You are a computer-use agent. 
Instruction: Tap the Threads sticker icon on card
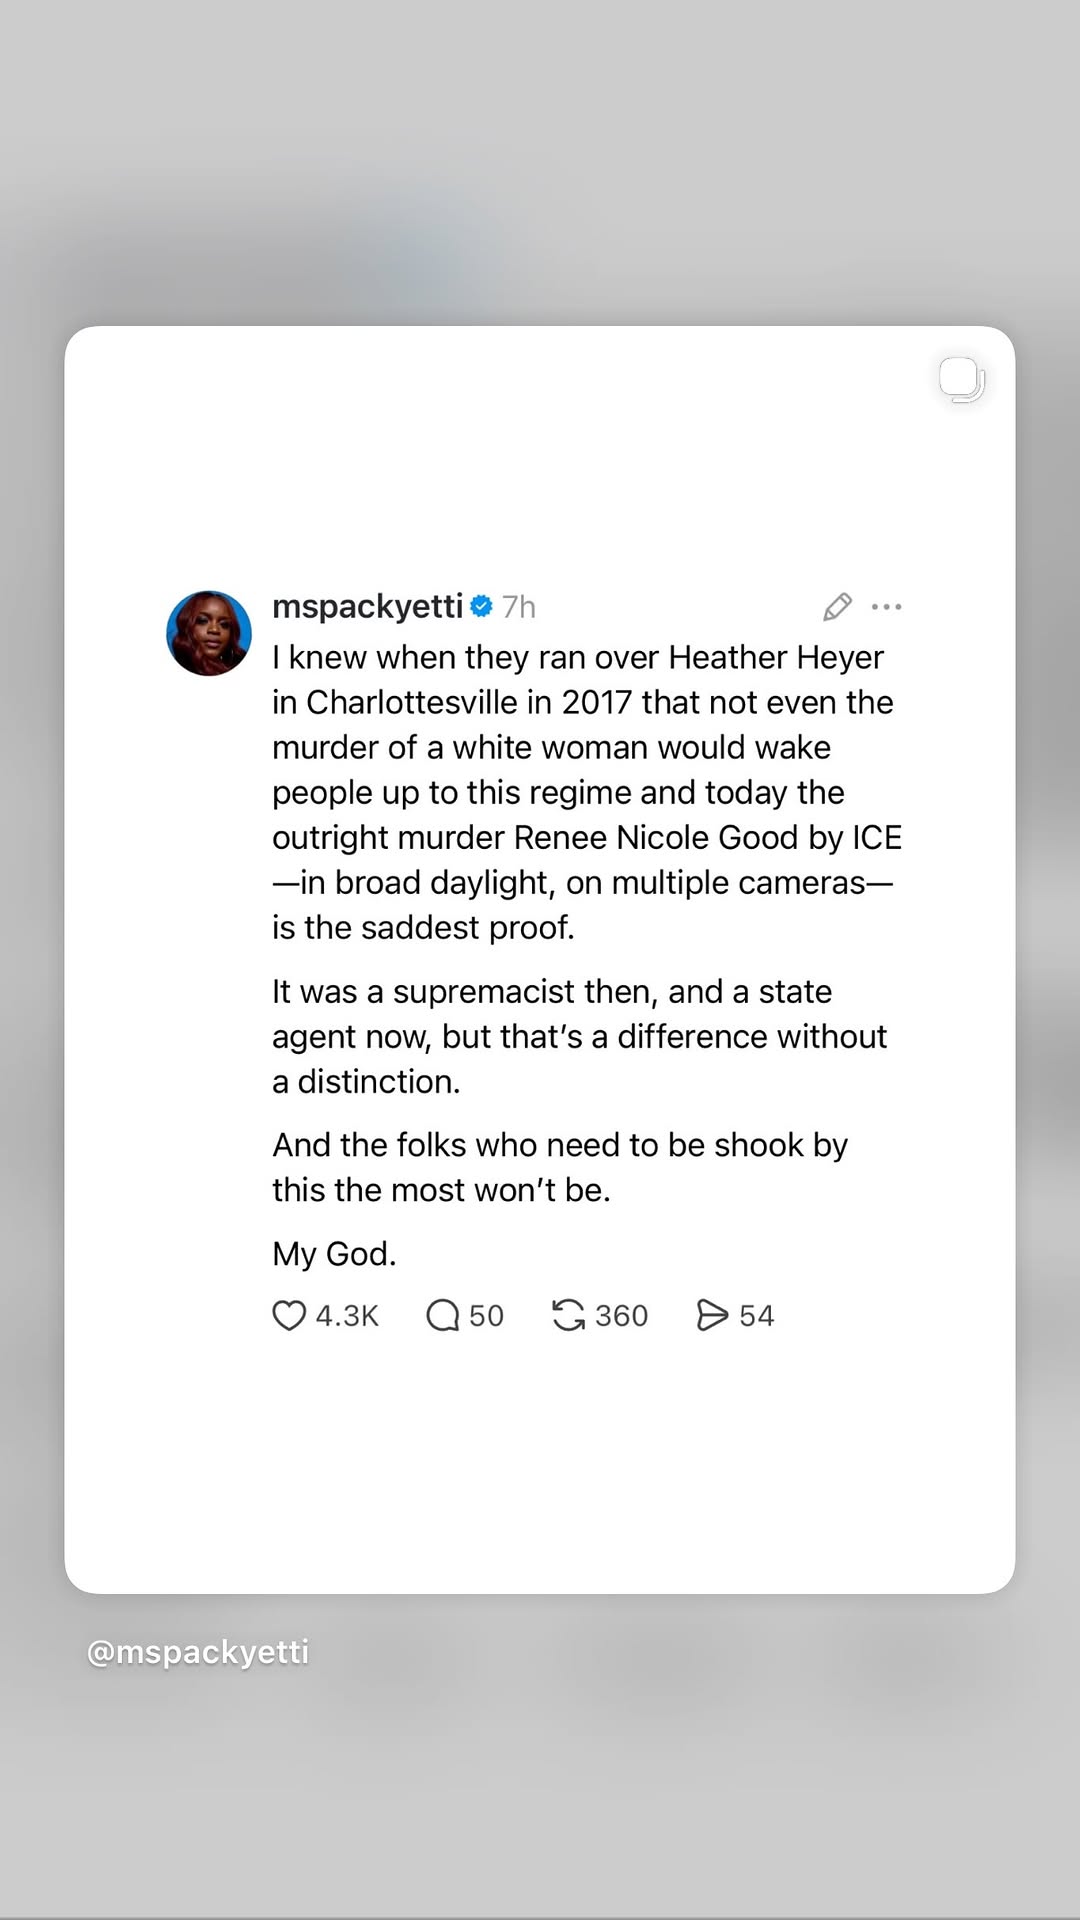point(962,380)
